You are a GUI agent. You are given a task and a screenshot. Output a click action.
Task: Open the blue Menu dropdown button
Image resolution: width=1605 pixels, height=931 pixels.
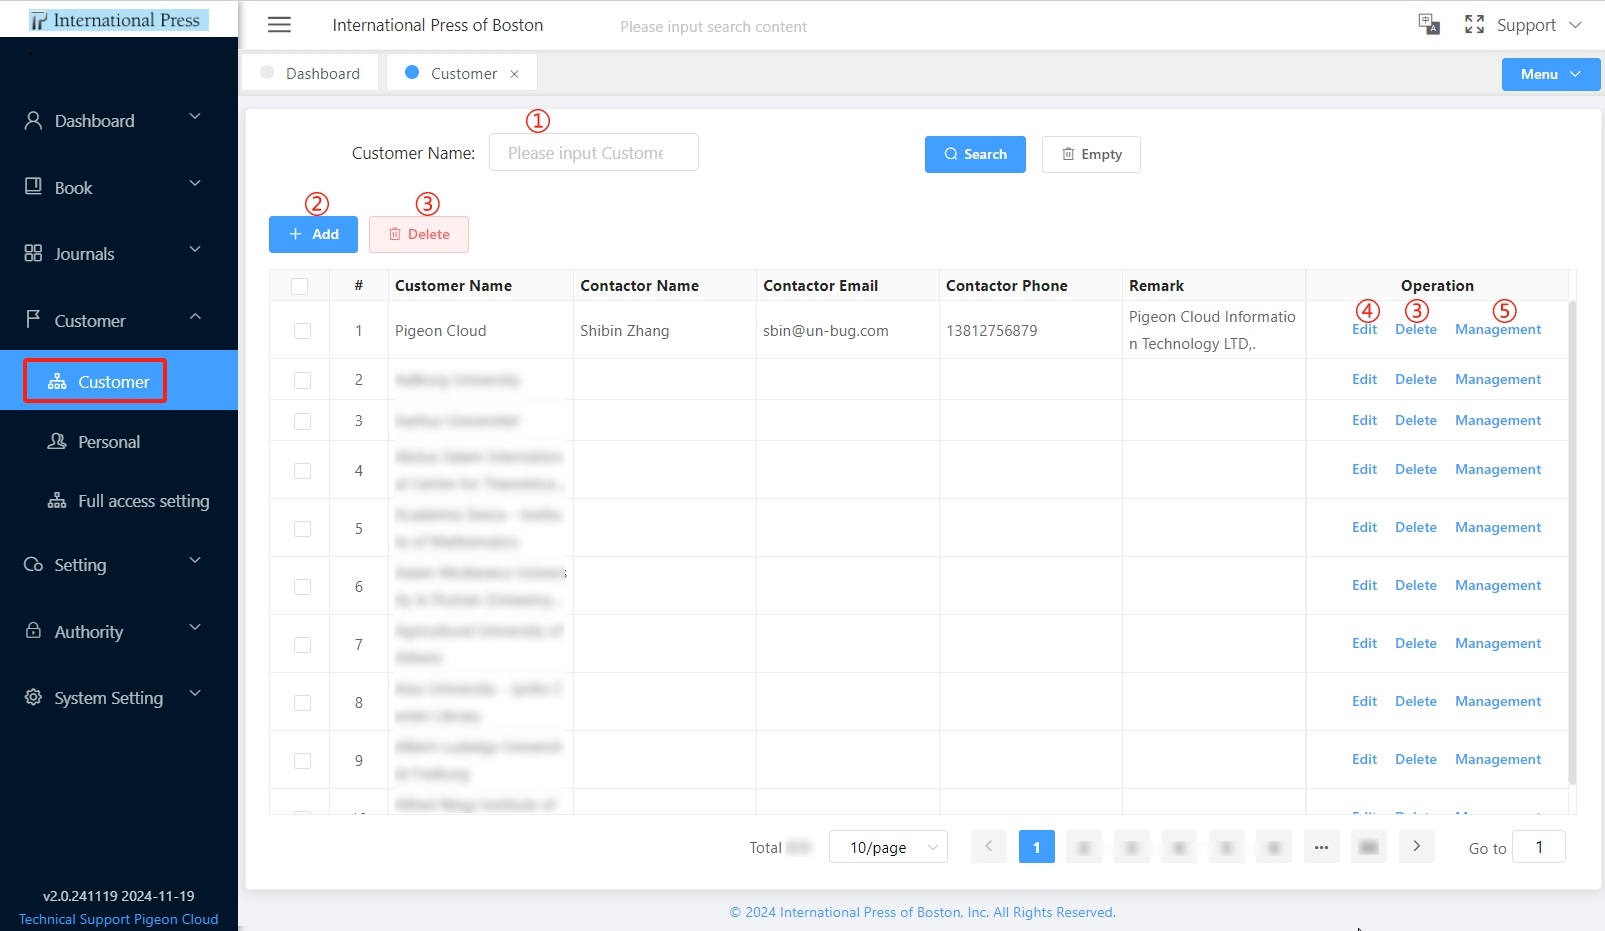pos(1551,74)
